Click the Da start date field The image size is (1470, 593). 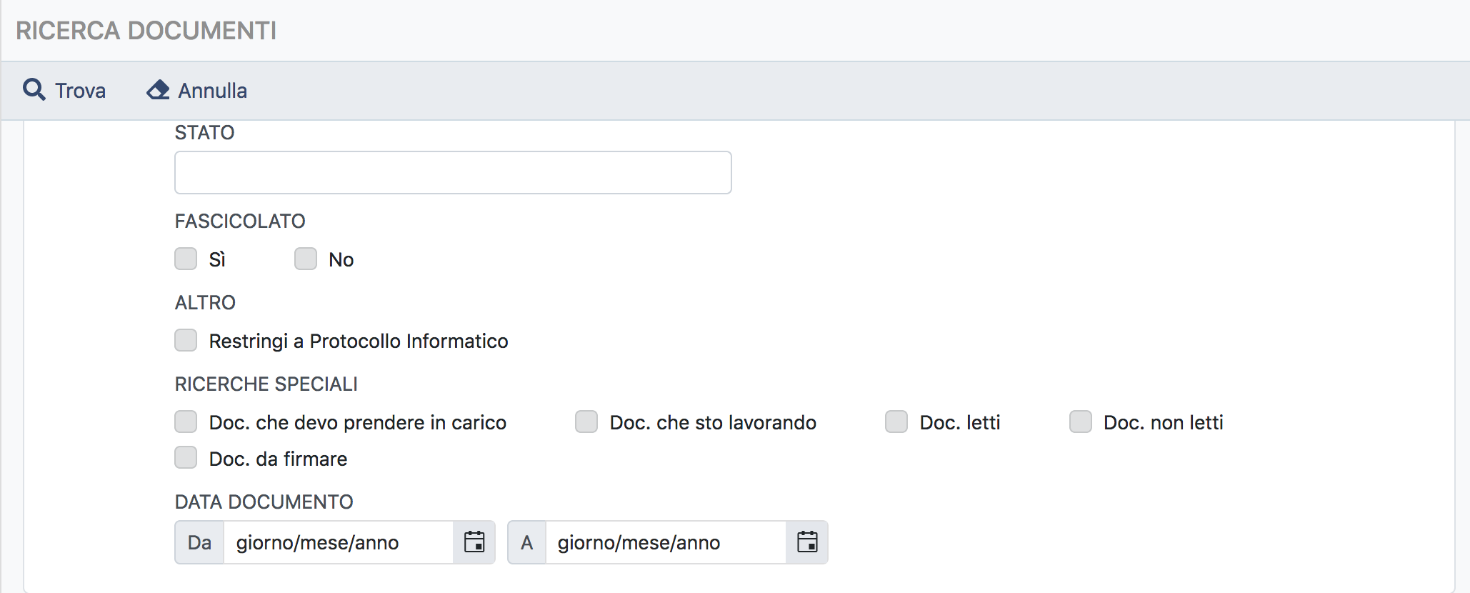(338, 542)
